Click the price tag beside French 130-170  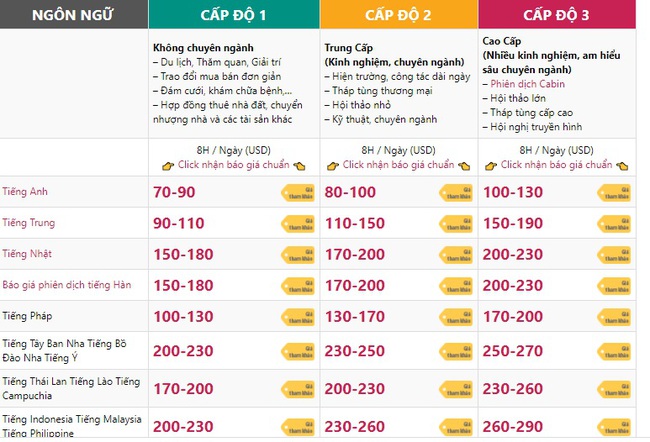(x=456, y=318)
